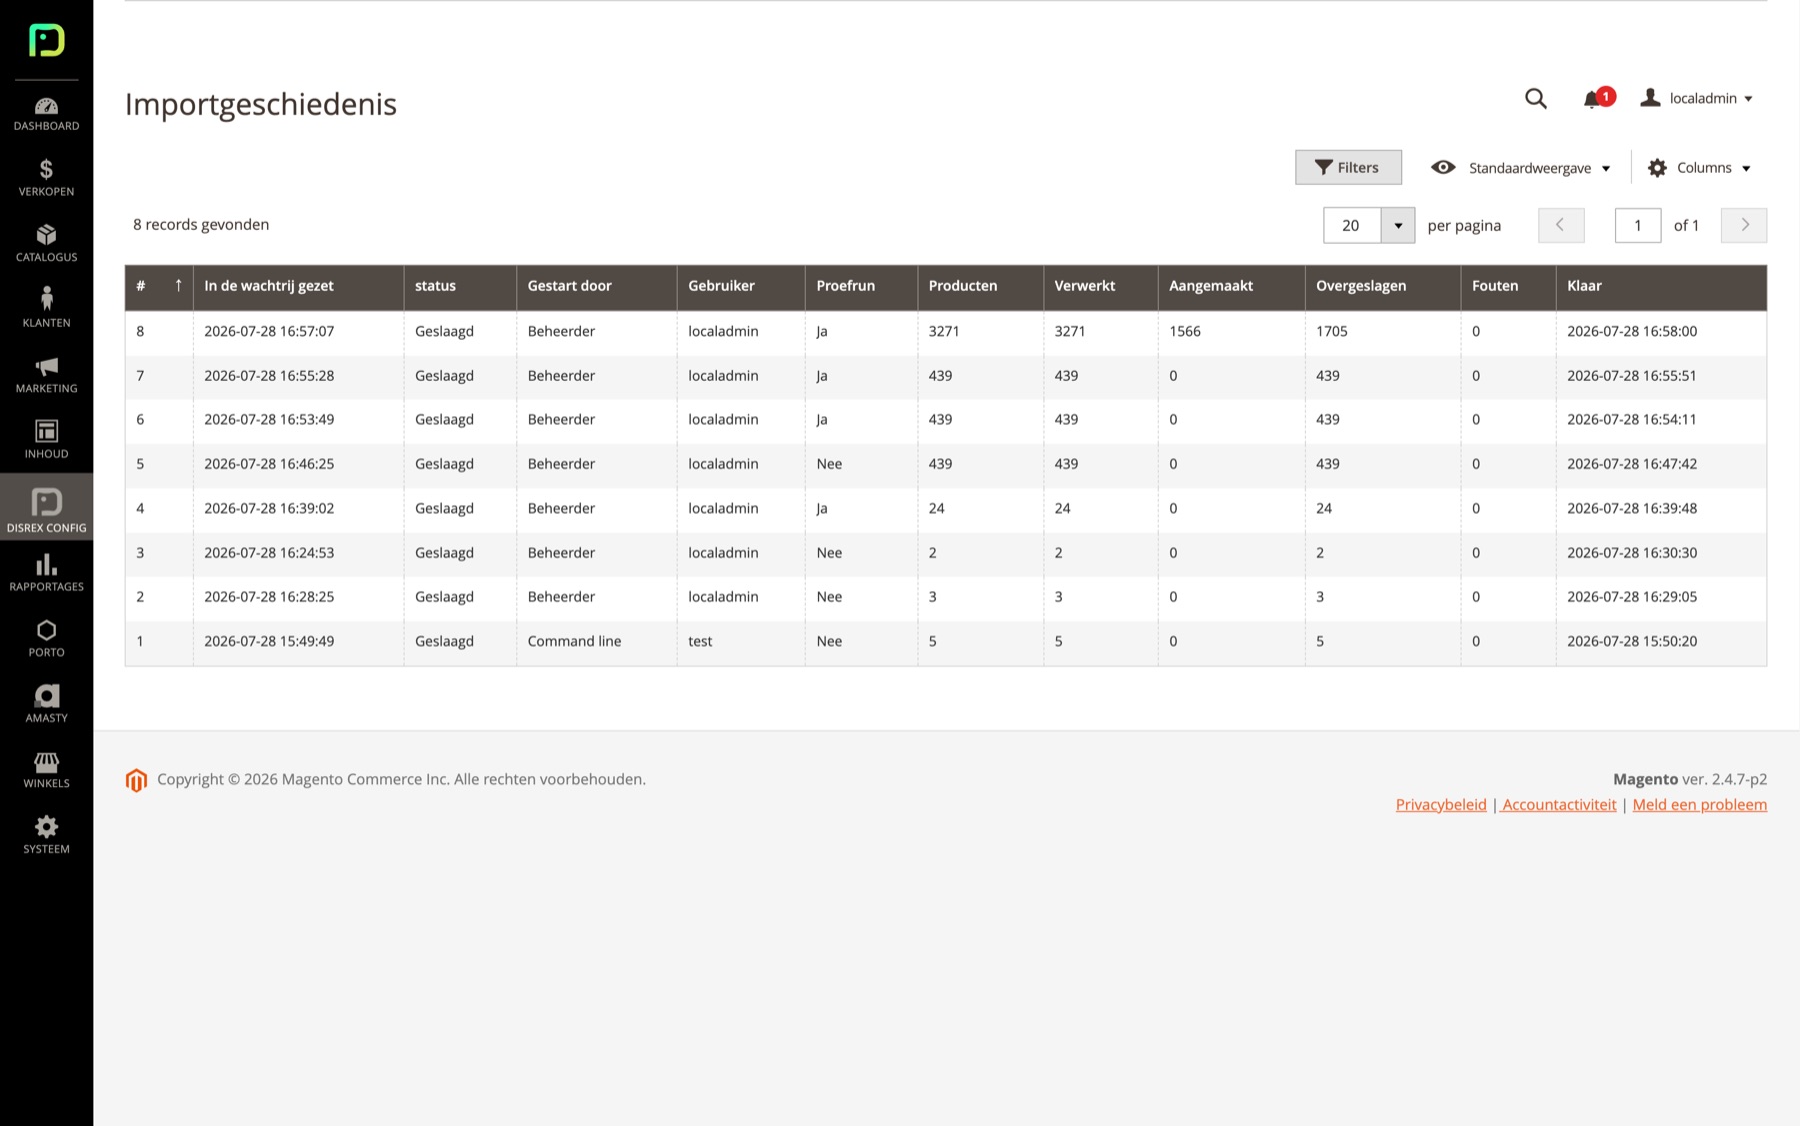The width and height of the screenshot is (1800, 1126).
Task: Click the 24 Producten value in row 4
Action: pos(936,508)
